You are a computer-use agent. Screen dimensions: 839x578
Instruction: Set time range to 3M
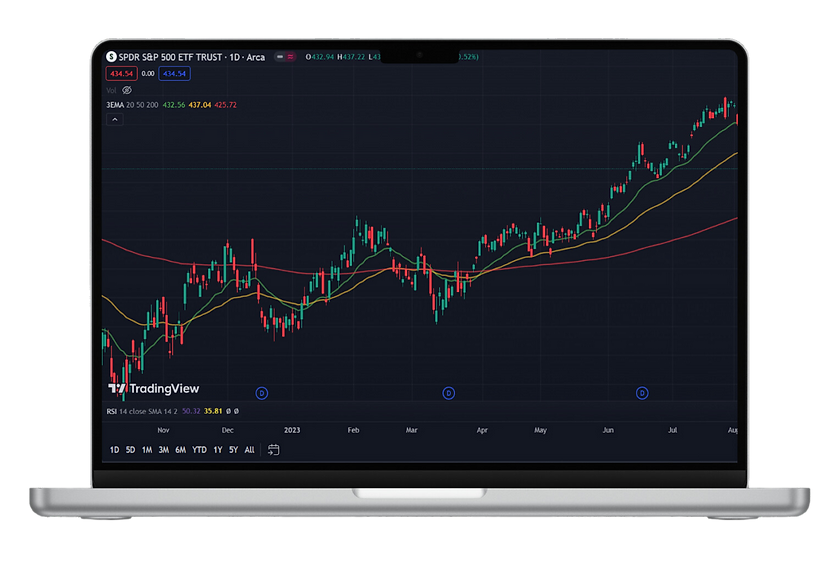pos(164,450)
